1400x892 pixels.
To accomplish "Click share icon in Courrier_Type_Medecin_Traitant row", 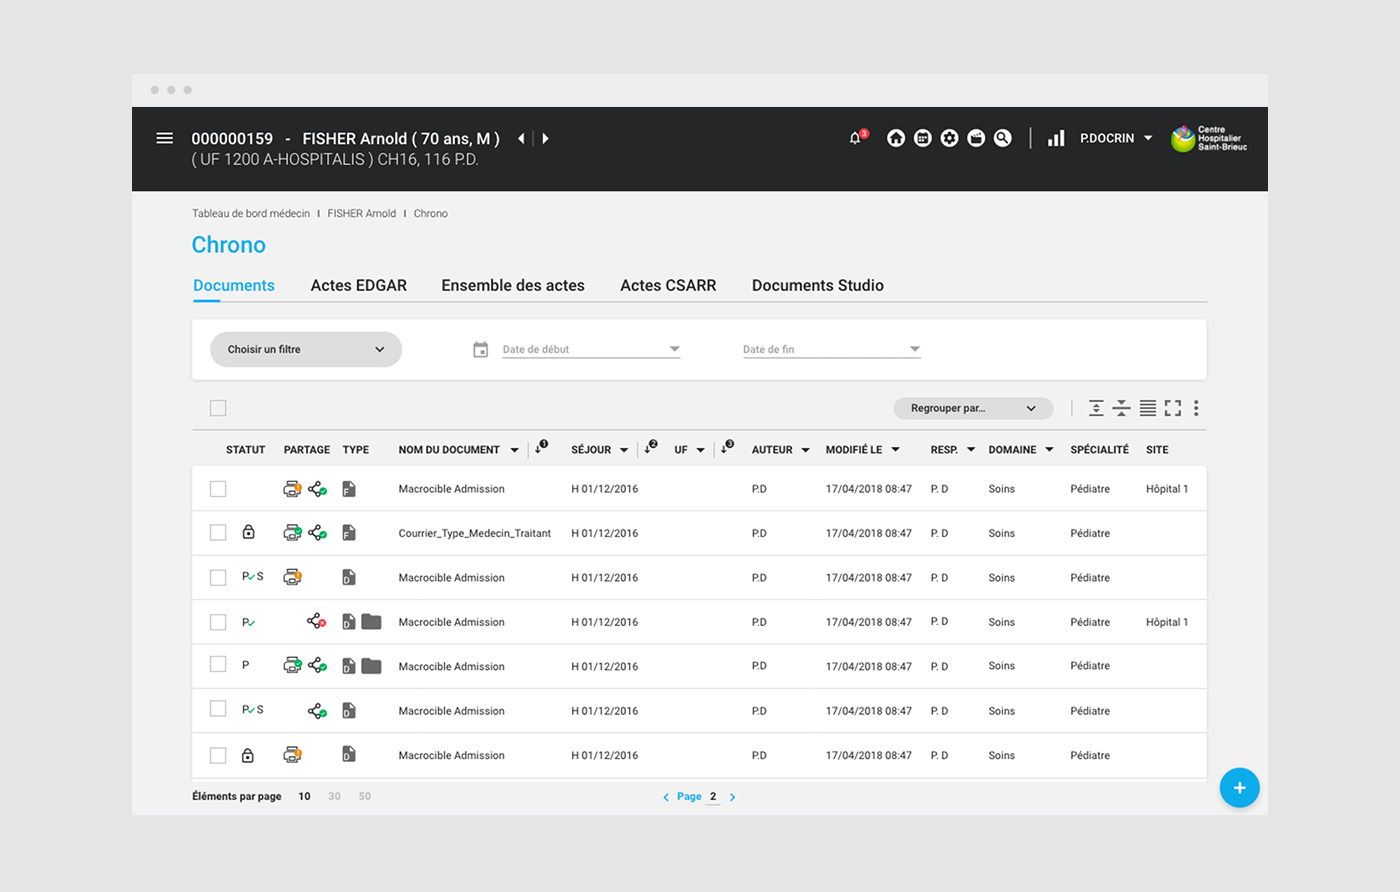I will click(x=317, y=533).
